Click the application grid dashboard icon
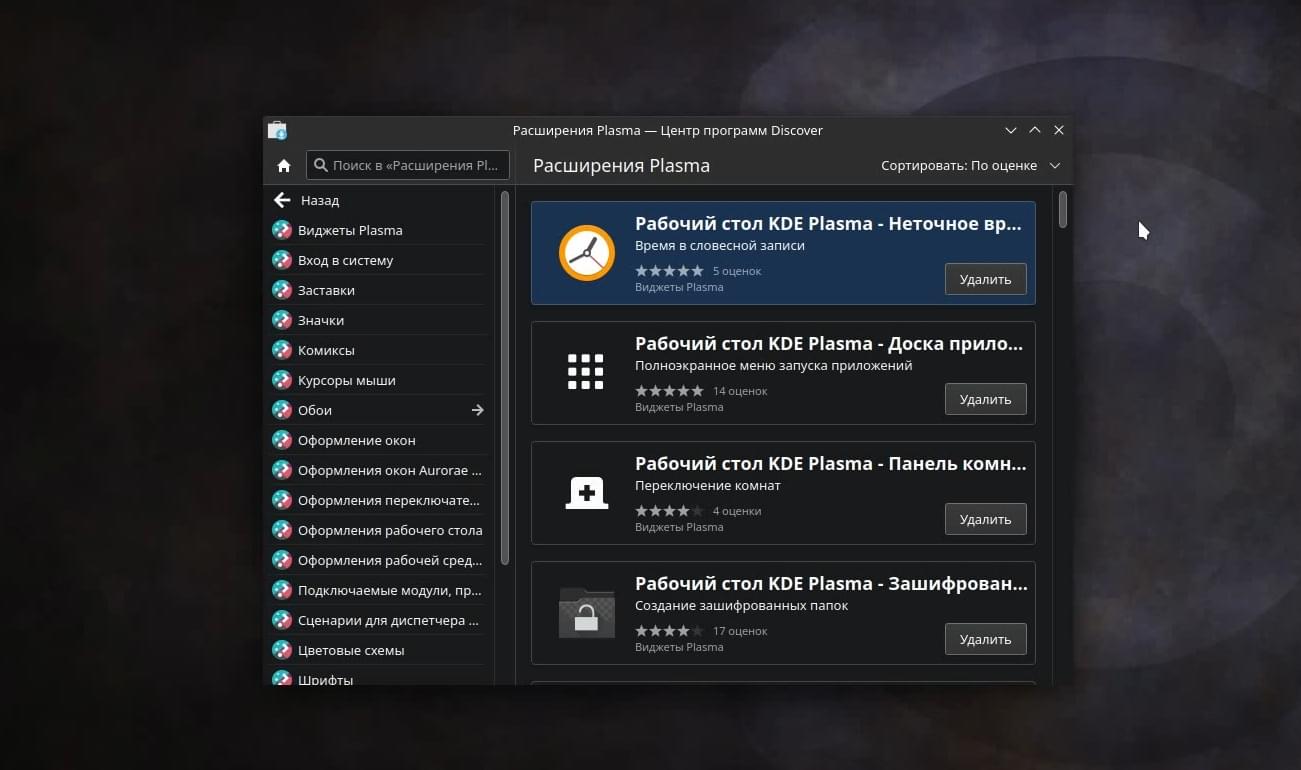This screenshot has width=1301, height=770. coord(586,372)
